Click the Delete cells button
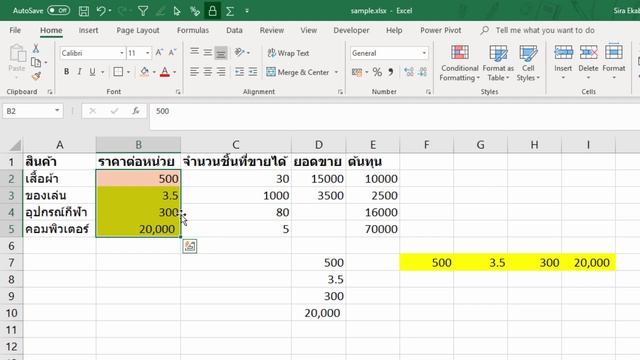640x360 pixels. [x=588, y=62]
